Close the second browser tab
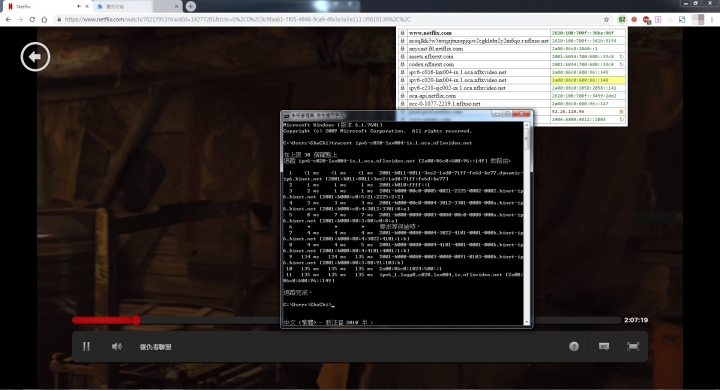This screenshot has width=720, height=390. click(x=176, y=6)
